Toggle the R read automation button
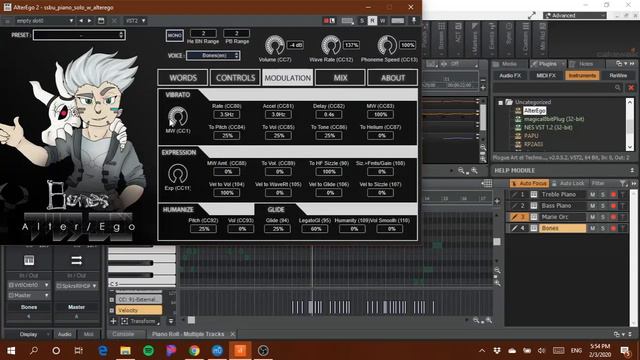Viewport: 640px width, 360px height. 372,20
